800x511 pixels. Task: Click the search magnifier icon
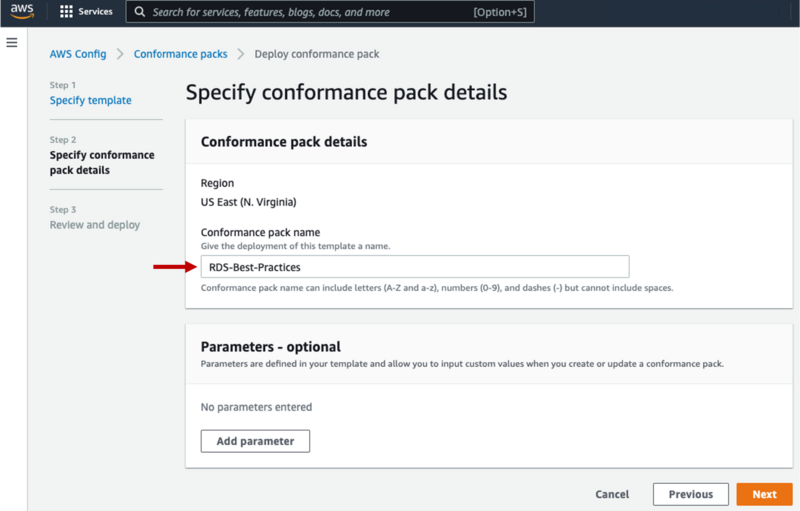[138, 12]
